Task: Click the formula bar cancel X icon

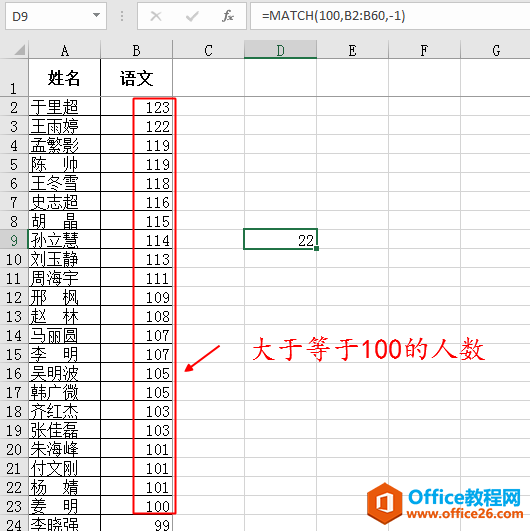Action: pos(156,16)
